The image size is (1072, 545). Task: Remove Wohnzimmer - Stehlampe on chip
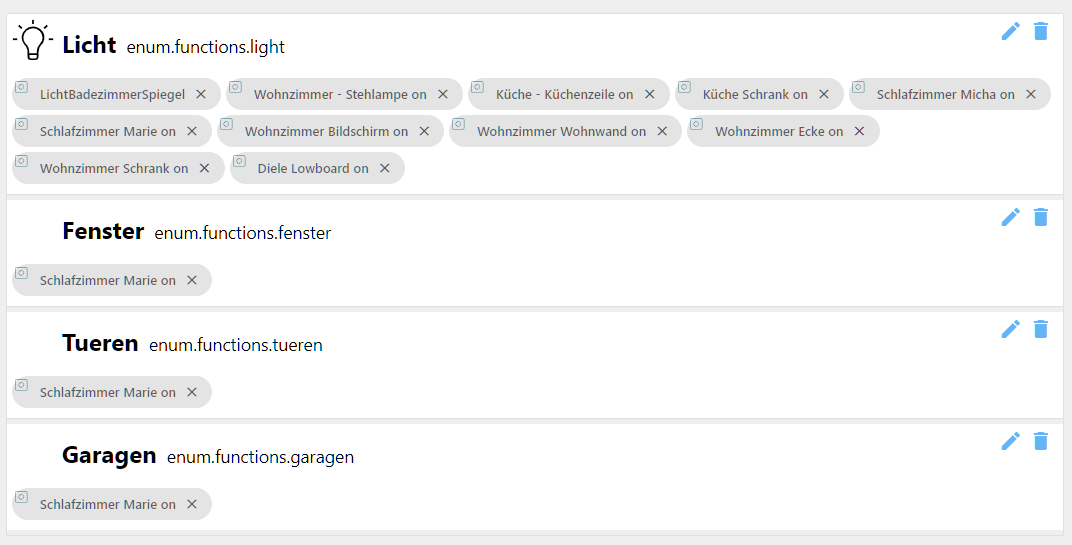coord(443,94)
